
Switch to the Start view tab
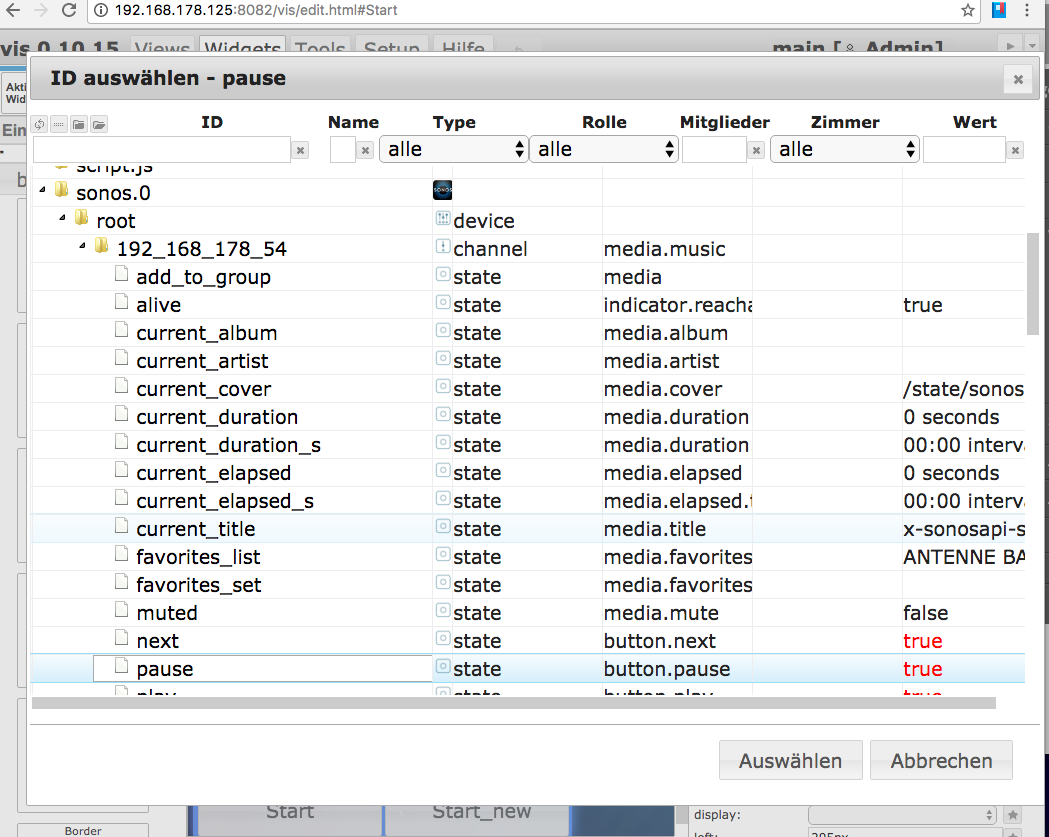(290, 819)
